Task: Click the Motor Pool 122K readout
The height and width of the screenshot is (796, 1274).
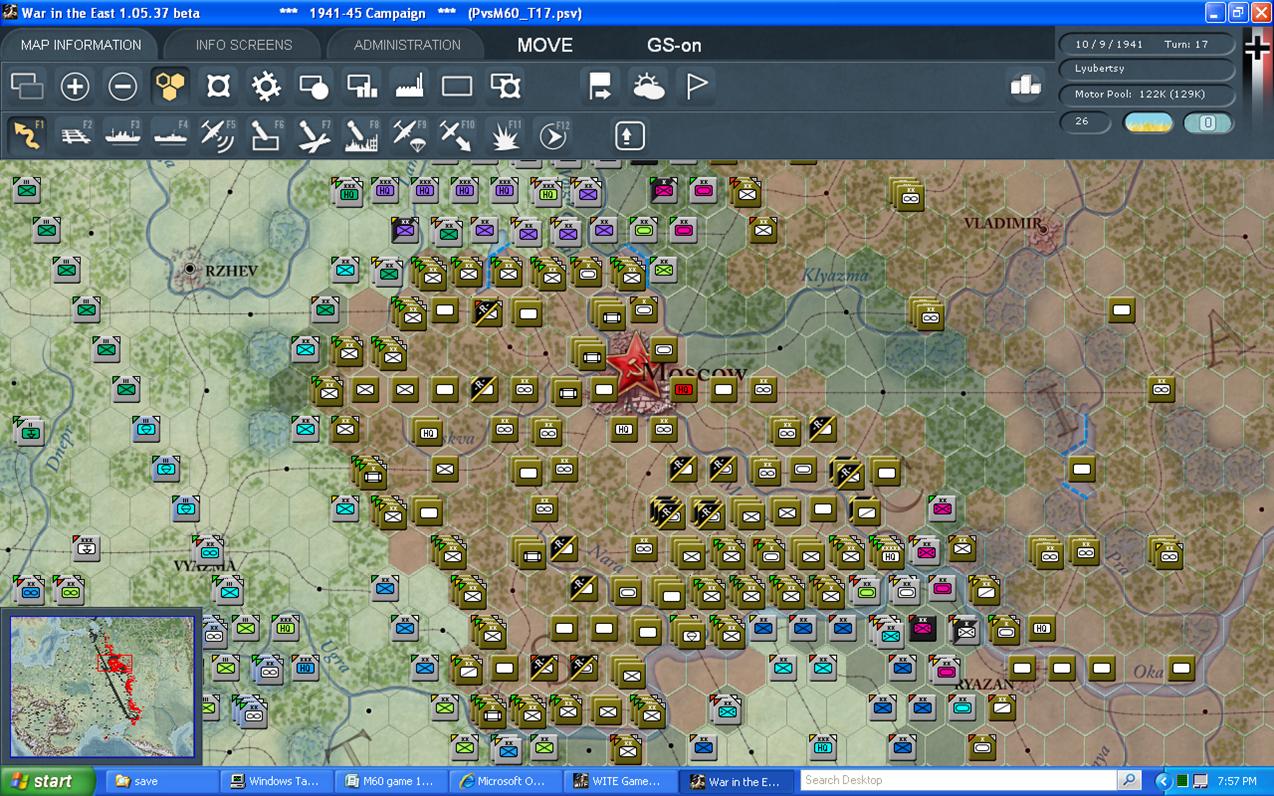Action: (x=1147, y=94)
